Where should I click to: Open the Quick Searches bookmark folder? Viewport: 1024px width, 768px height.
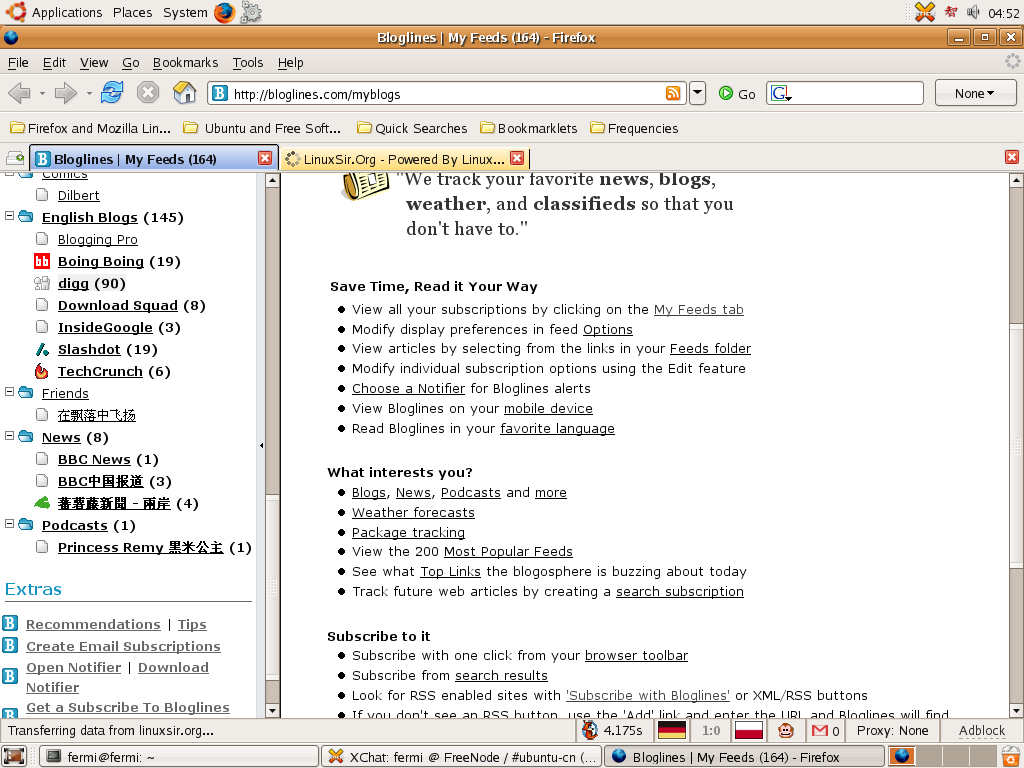point(412,128)
